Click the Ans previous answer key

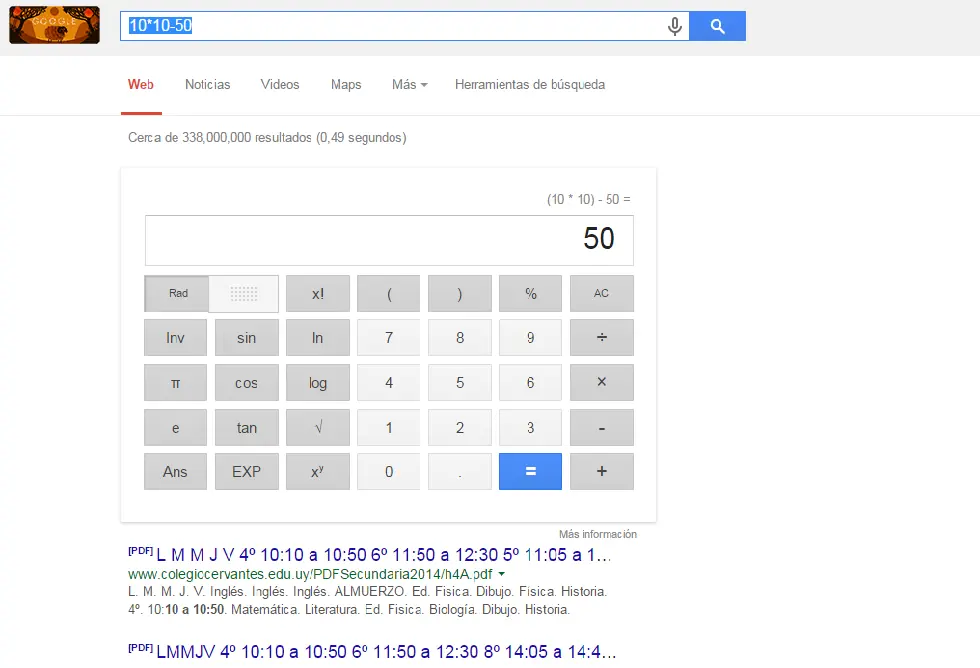(x=176, y=472)
